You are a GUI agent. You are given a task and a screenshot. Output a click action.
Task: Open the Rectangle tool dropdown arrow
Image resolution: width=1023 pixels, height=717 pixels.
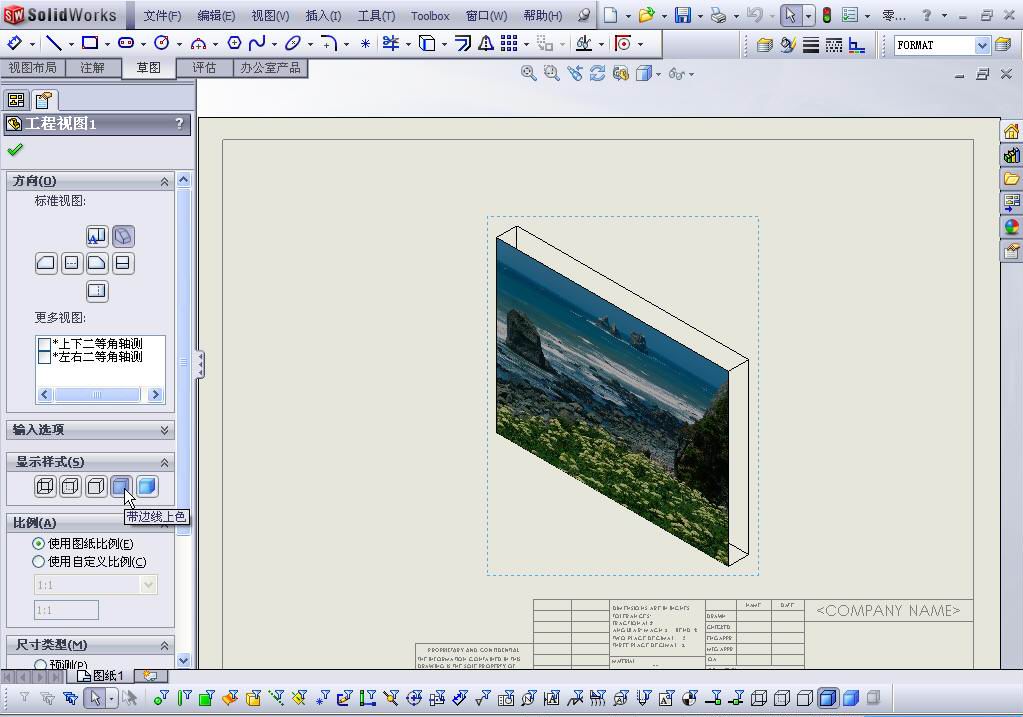[106, 44]
